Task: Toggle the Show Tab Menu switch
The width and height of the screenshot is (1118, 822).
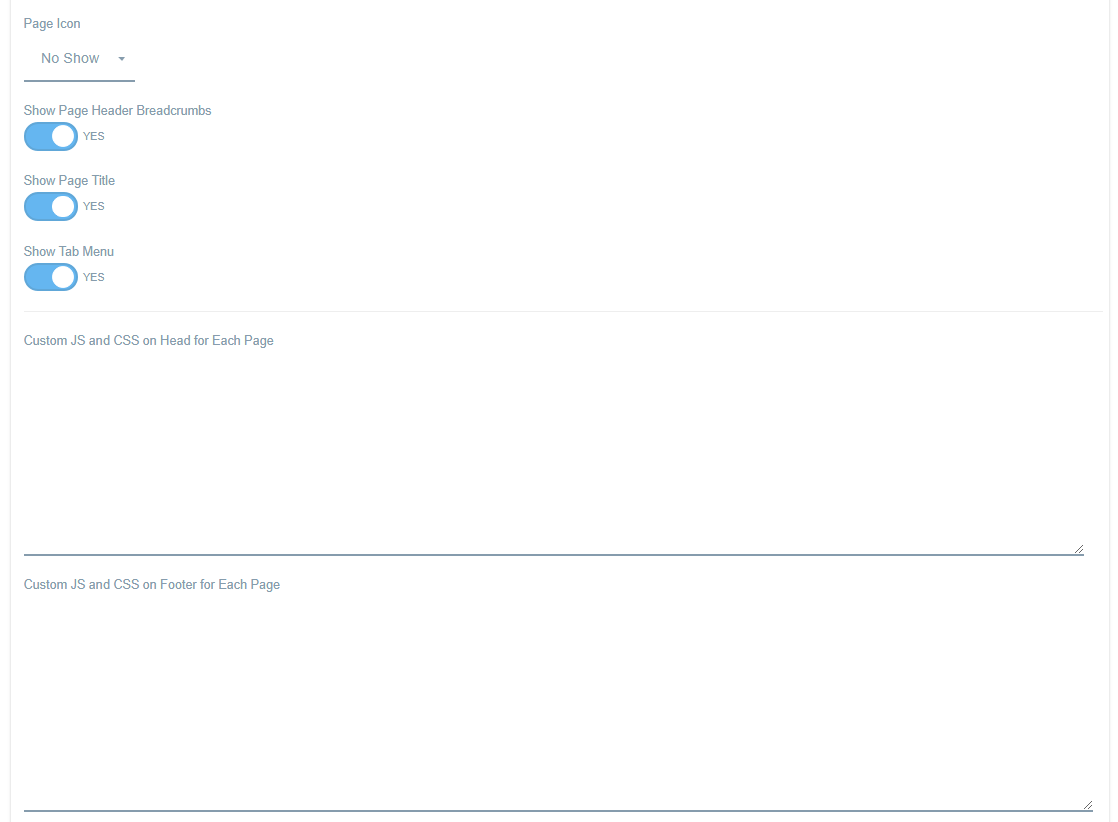Action: 51,277
